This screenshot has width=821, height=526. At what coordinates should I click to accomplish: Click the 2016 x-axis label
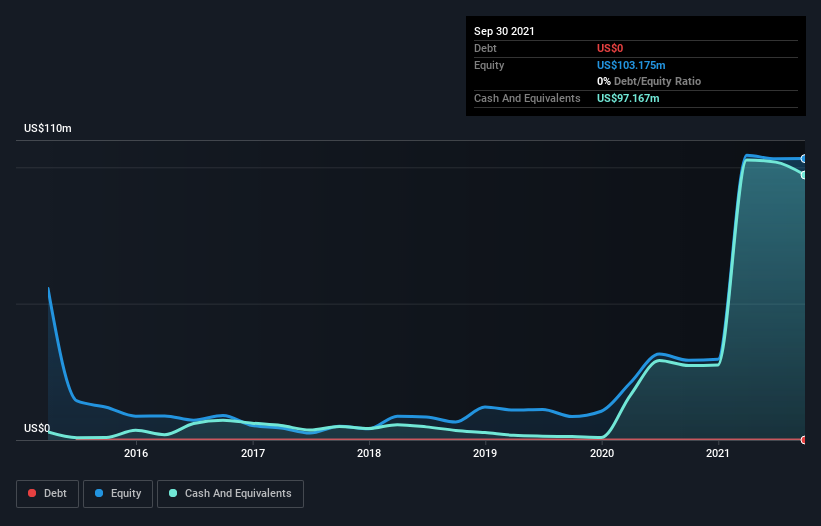[136, 453]
